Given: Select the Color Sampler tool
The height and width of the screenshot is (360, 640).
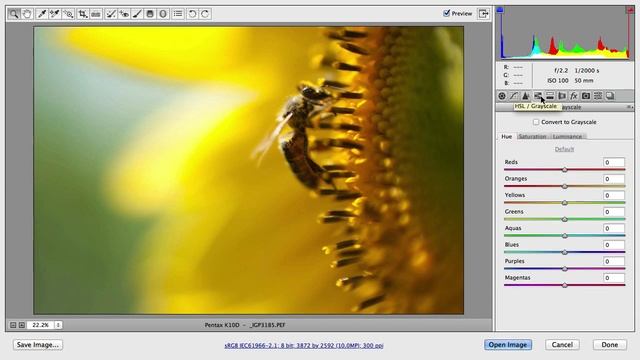Looking at the screenshot, I should [55, 14].
